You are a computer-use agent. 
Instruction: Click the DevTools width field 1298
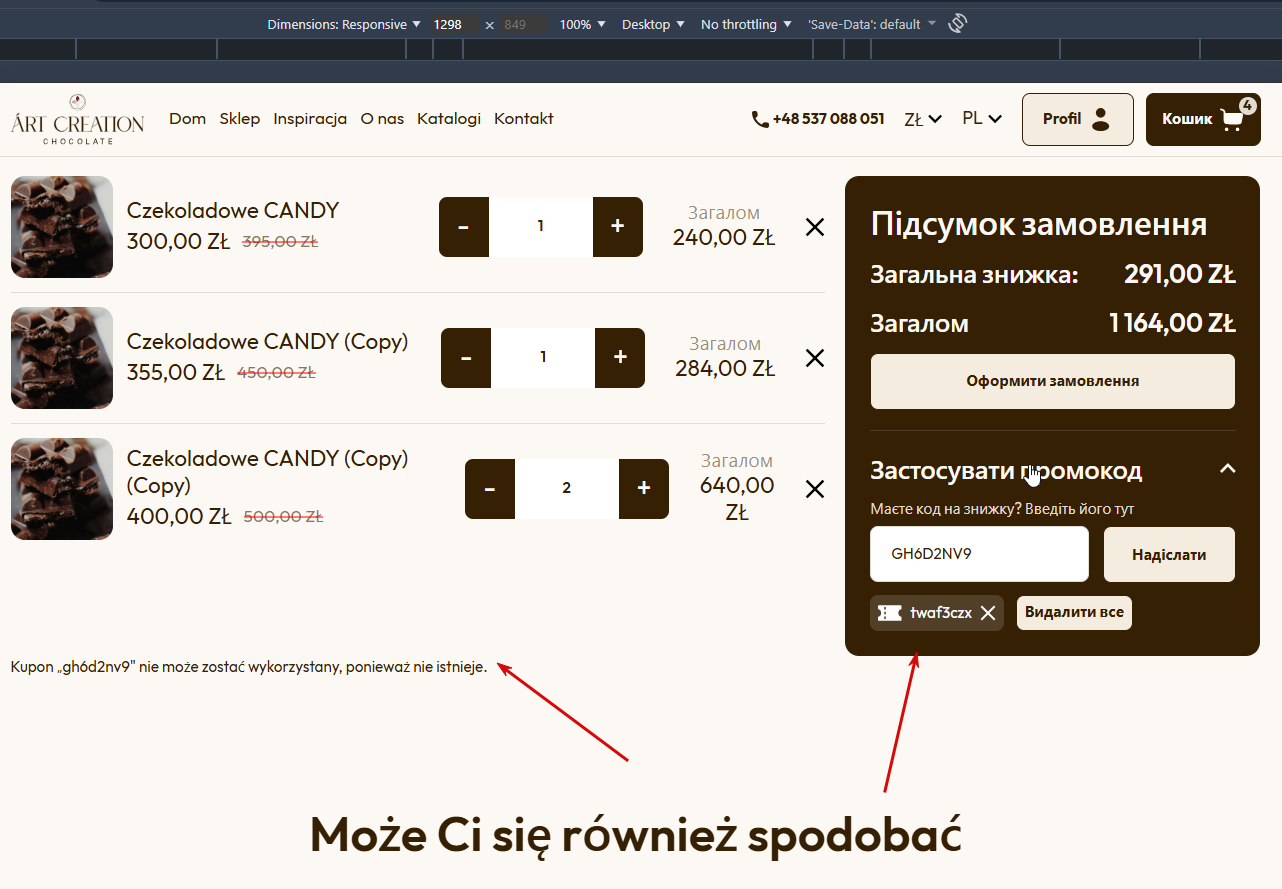tap(454, 24)
